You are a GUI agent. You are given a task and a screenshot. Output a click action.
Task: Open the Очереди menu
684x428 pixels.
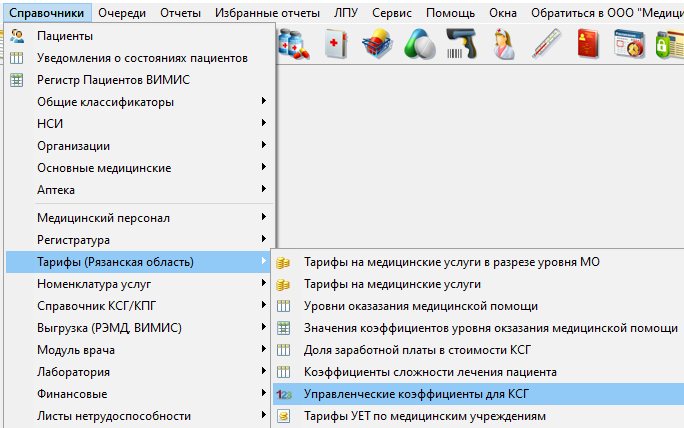(x=122, y=13)
